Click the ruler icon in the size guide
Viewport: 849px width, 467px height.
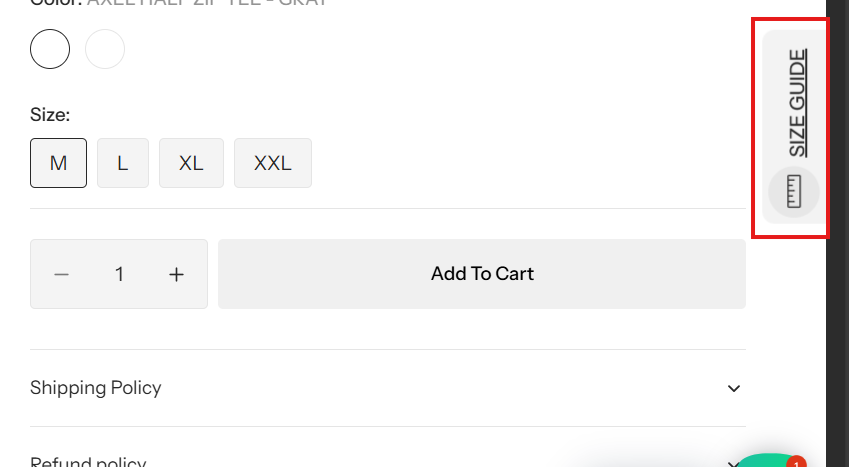point(794,191)
